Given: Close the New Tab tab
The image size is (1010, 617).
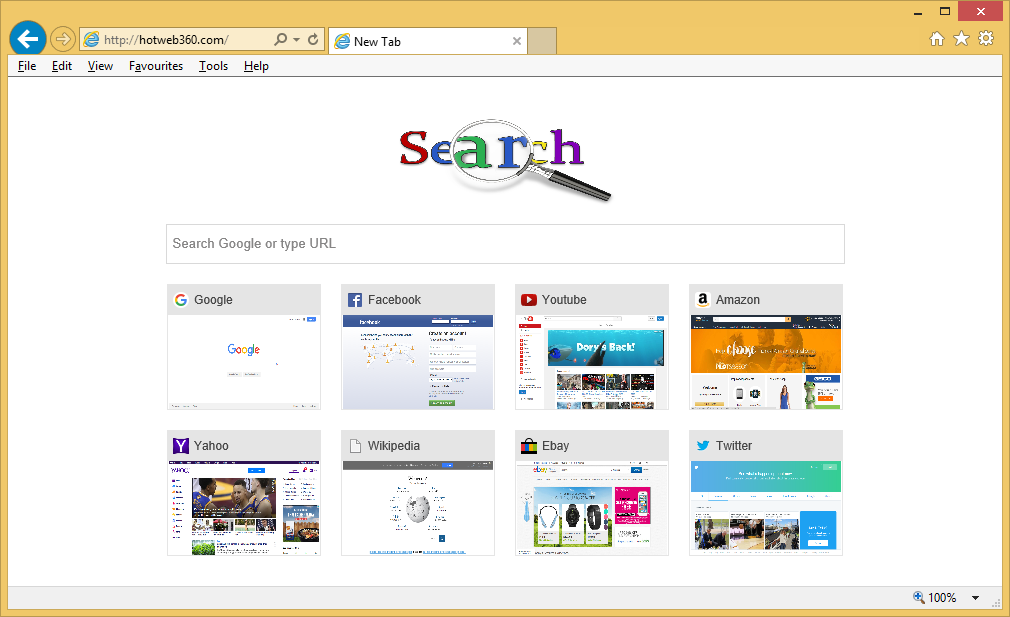Looking at the screenshot, I should [517, 41].
